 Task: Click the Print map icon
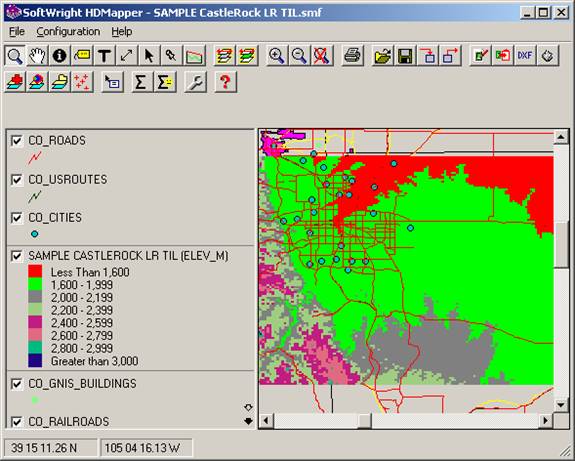[x=352, y=56]
